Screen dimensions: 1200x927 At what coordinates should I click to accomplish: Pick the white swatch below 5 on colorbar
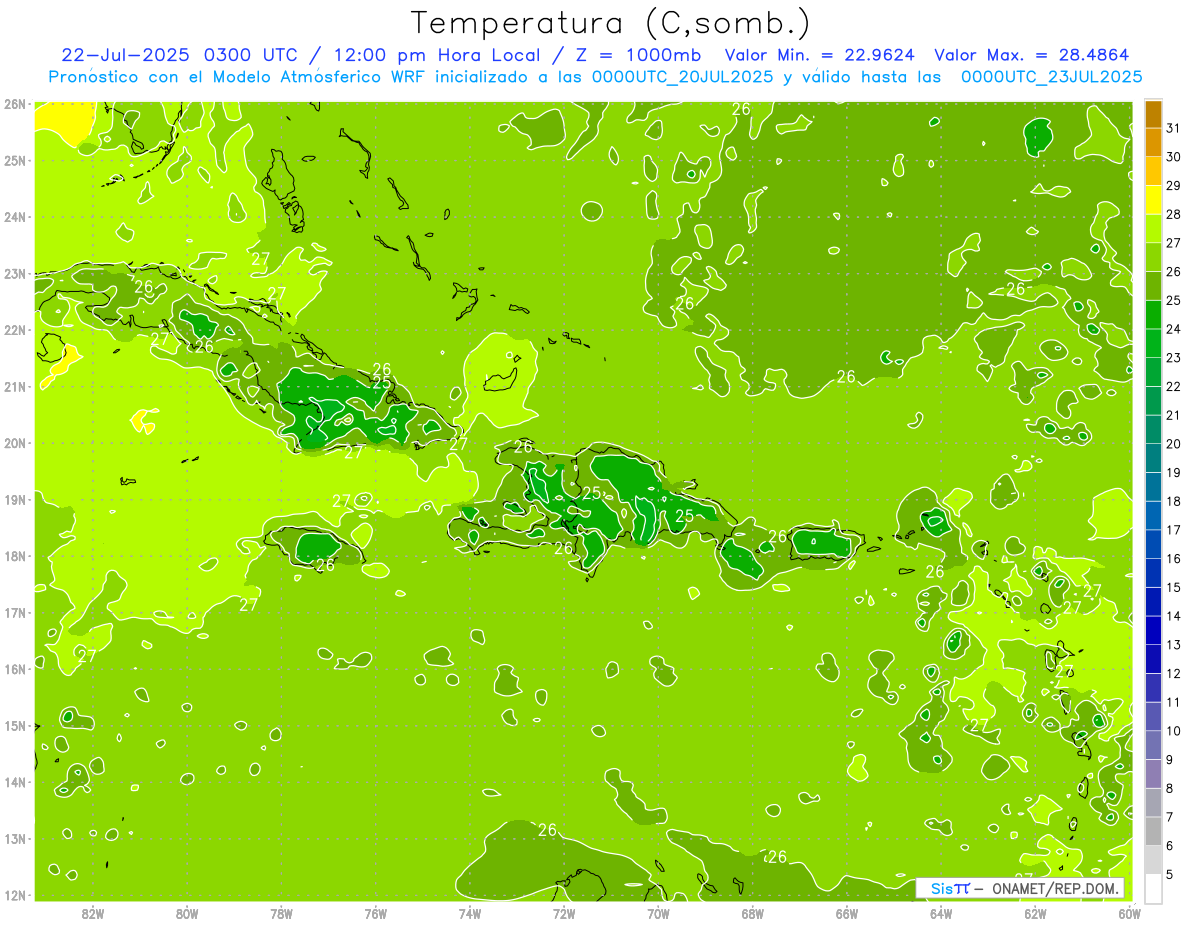[x=1153, y=888]
